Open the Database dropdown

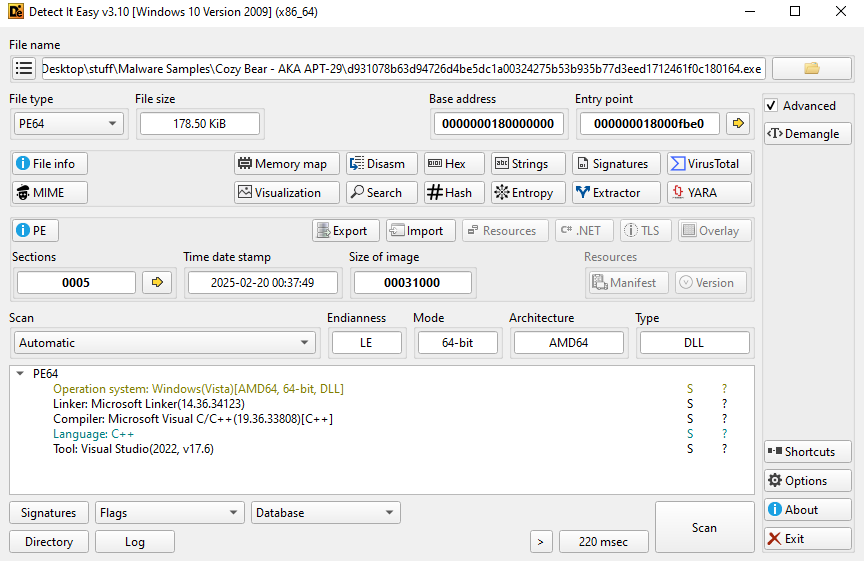(x=325, y=513)
